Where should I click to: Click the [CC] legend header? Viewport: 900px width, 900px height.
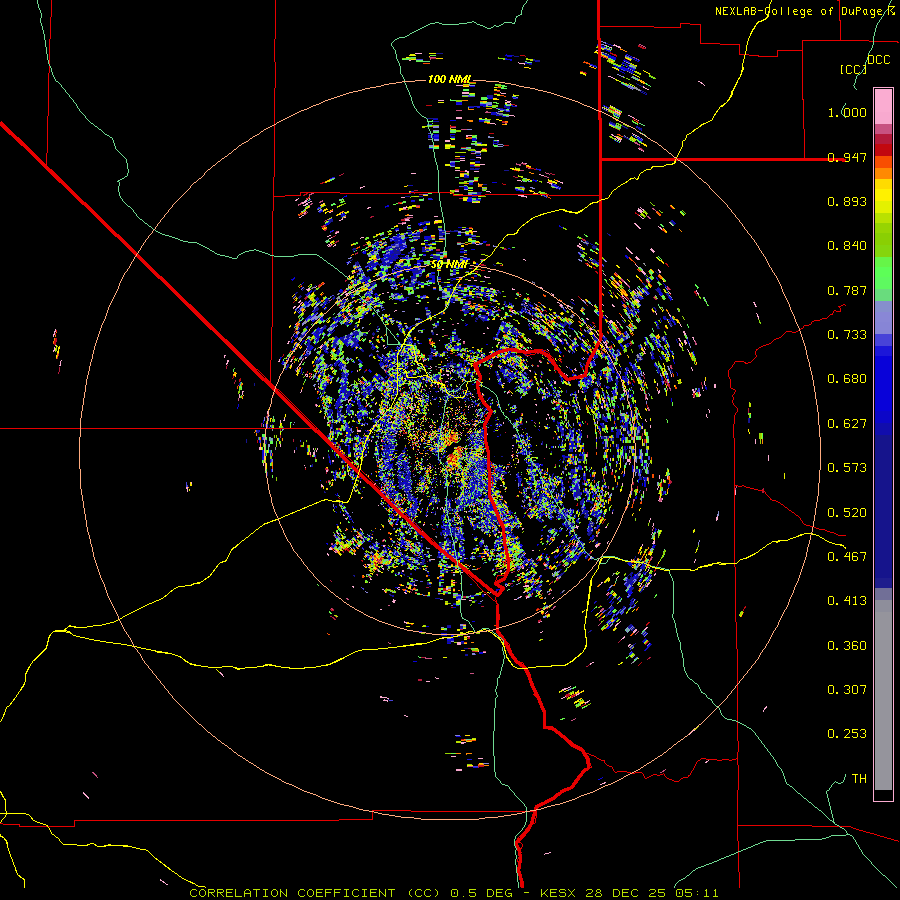tap(853, 69)
